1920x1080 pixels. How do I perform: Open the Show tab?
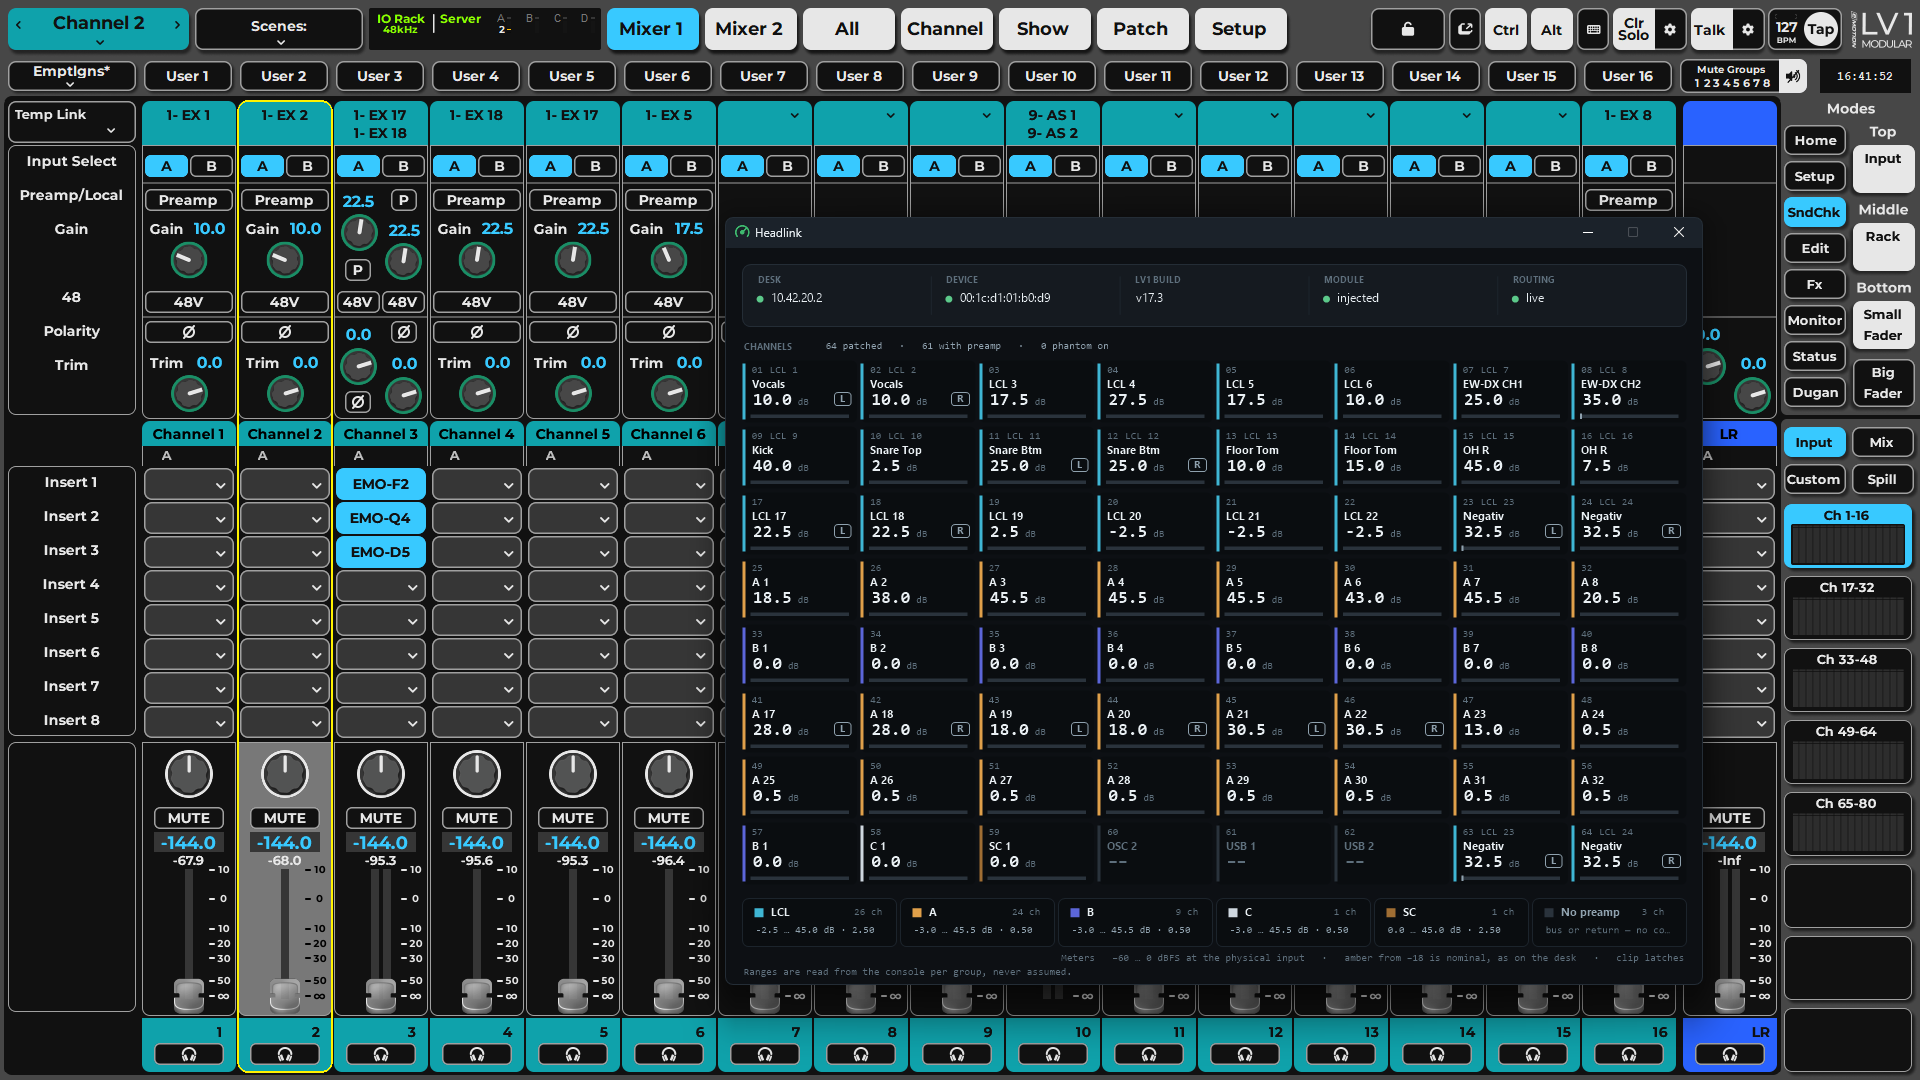(x=1043, y=29)
